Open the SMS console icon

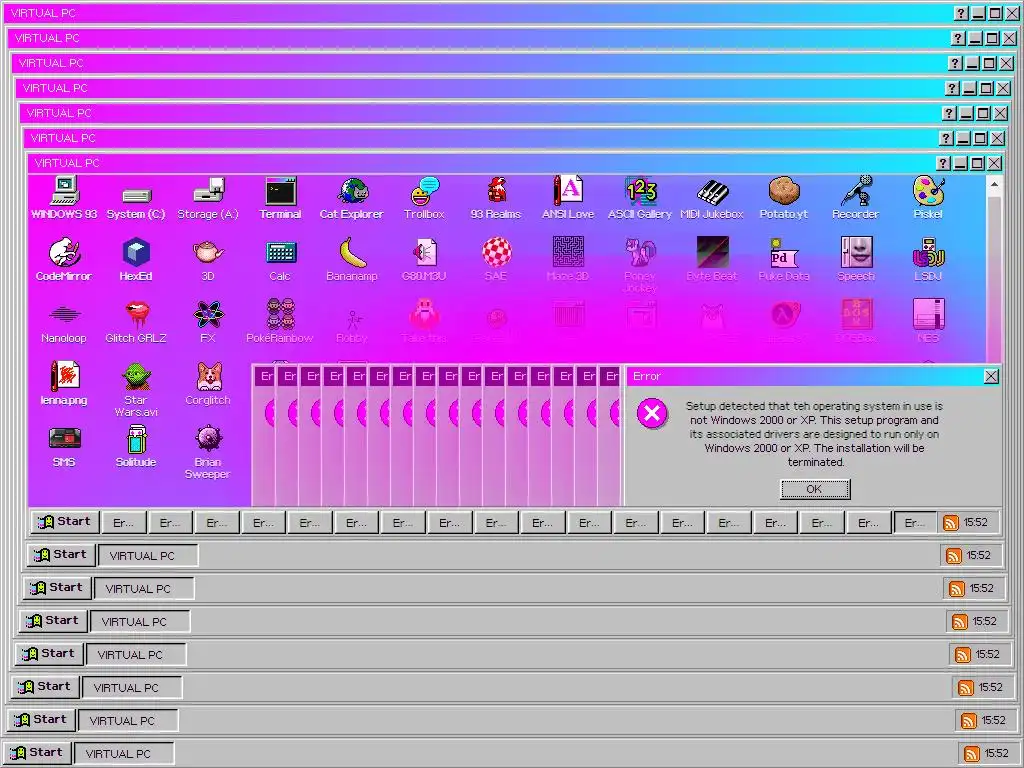(x=64, y=447)
